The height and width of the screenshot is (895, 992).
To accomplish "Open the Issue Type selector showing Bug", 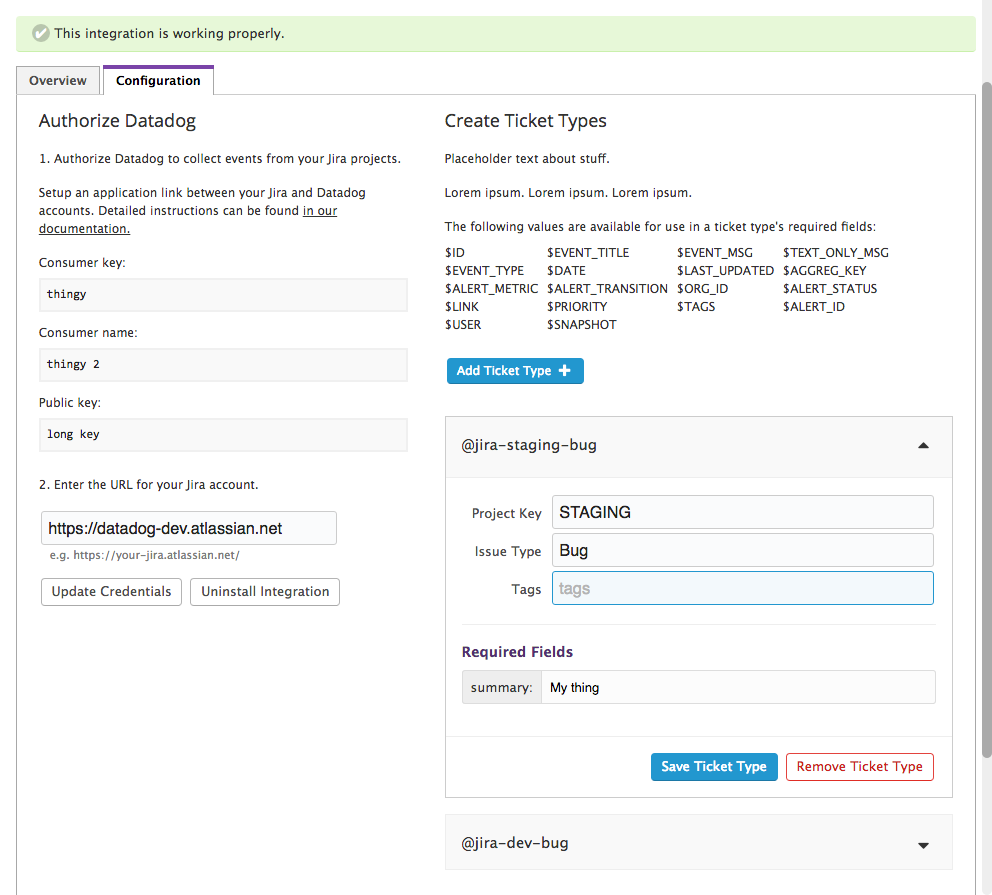I will coord(742,549).
